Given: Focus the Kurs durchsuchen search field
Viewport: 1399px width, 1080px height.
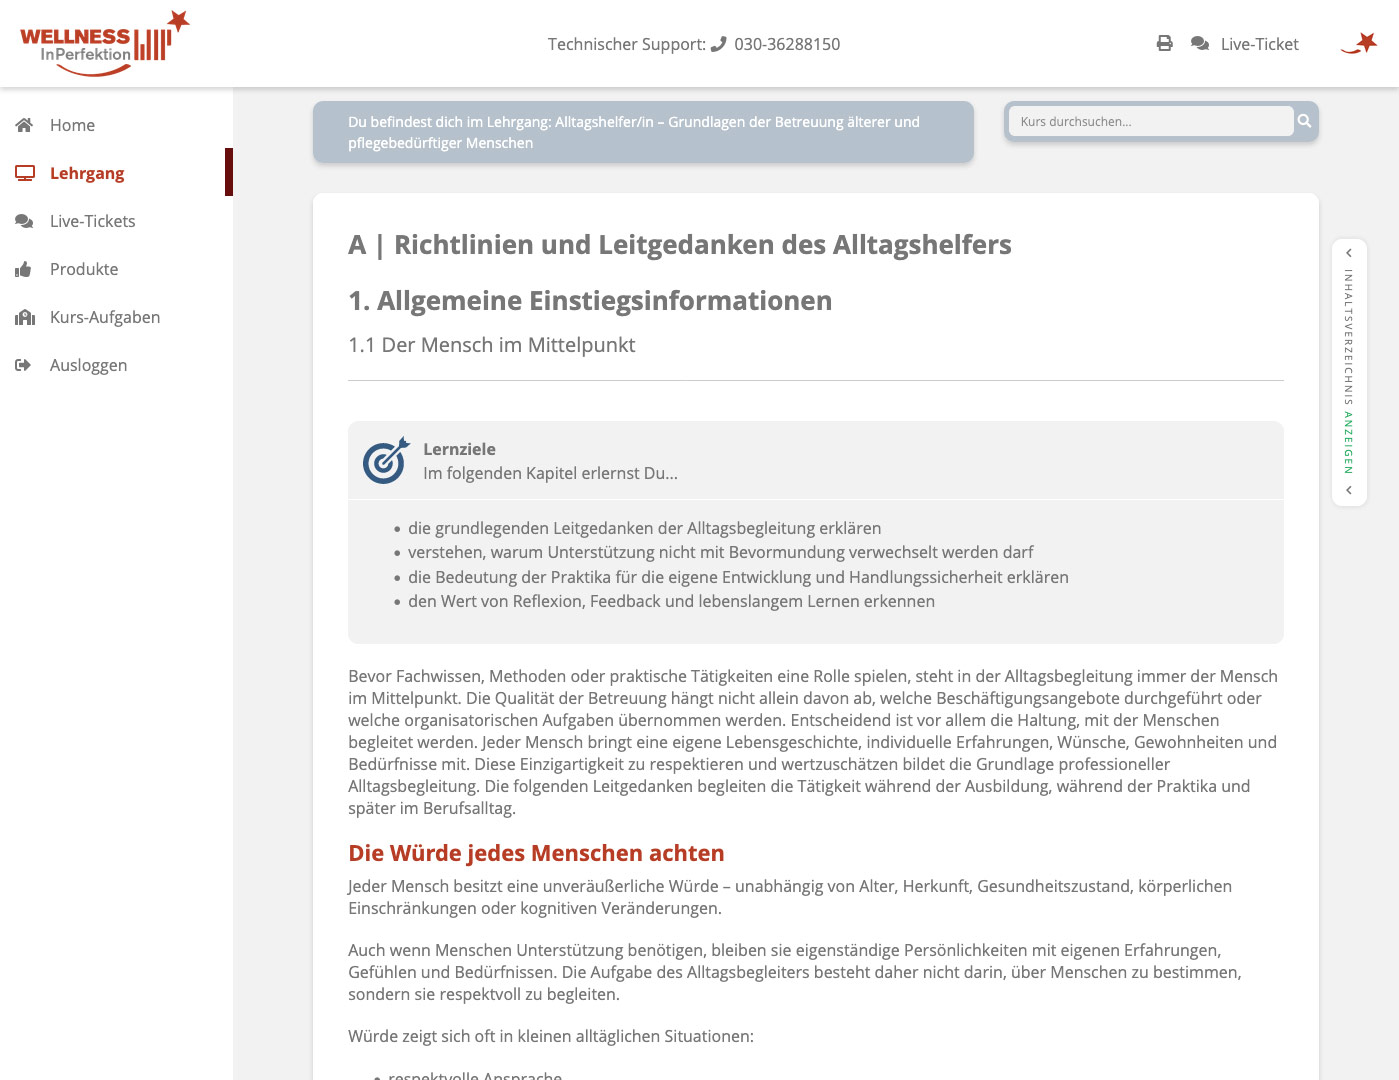Looking at the screenshot, I should pos(1150,121).
